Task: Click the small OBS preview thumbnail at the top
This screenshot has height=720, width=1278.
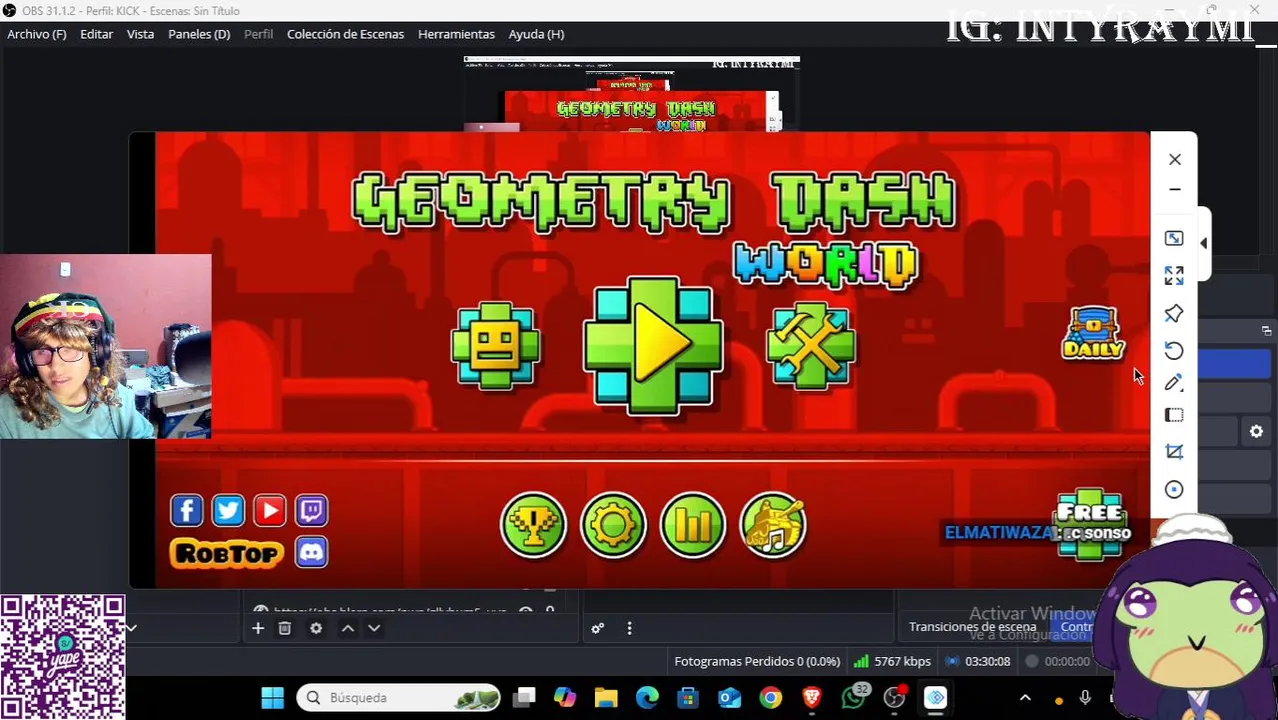Action: click(x=632, y=94)
